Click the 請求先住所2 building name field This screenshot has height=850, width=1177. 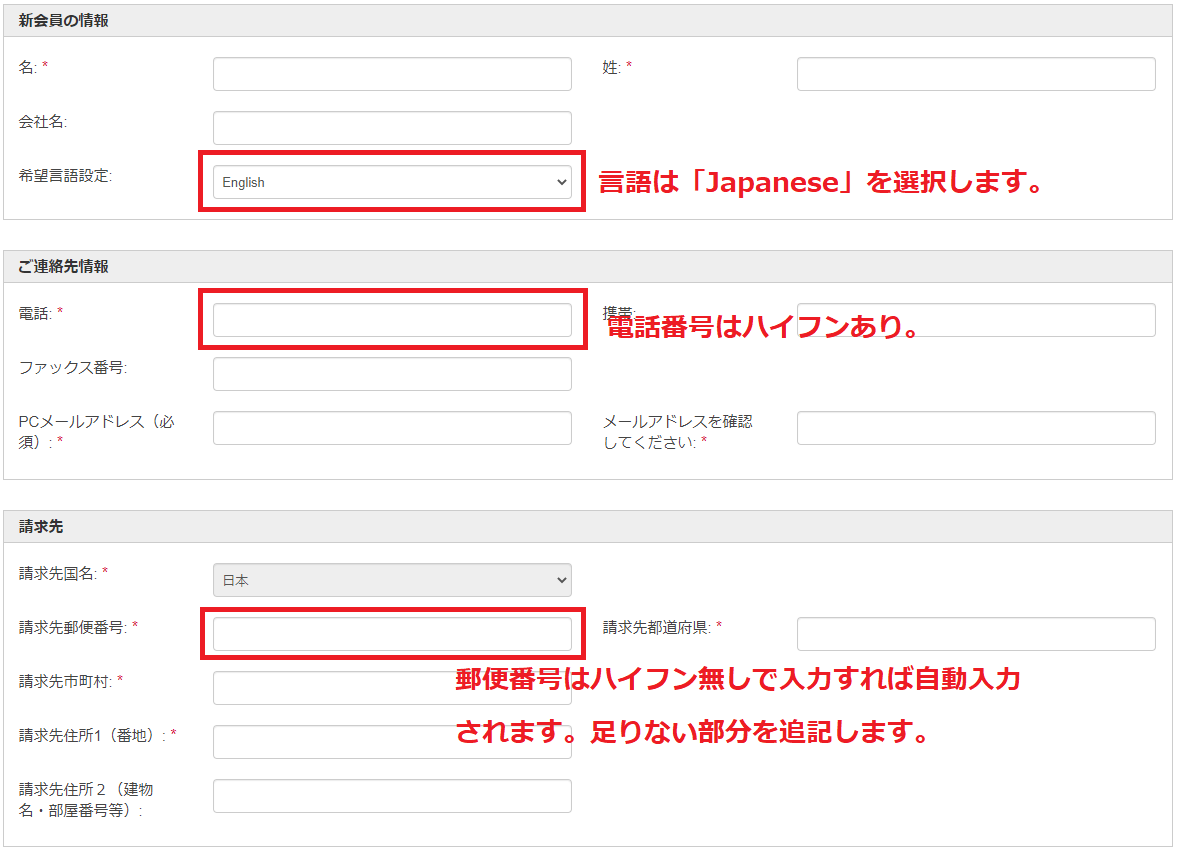pos(392,796)
